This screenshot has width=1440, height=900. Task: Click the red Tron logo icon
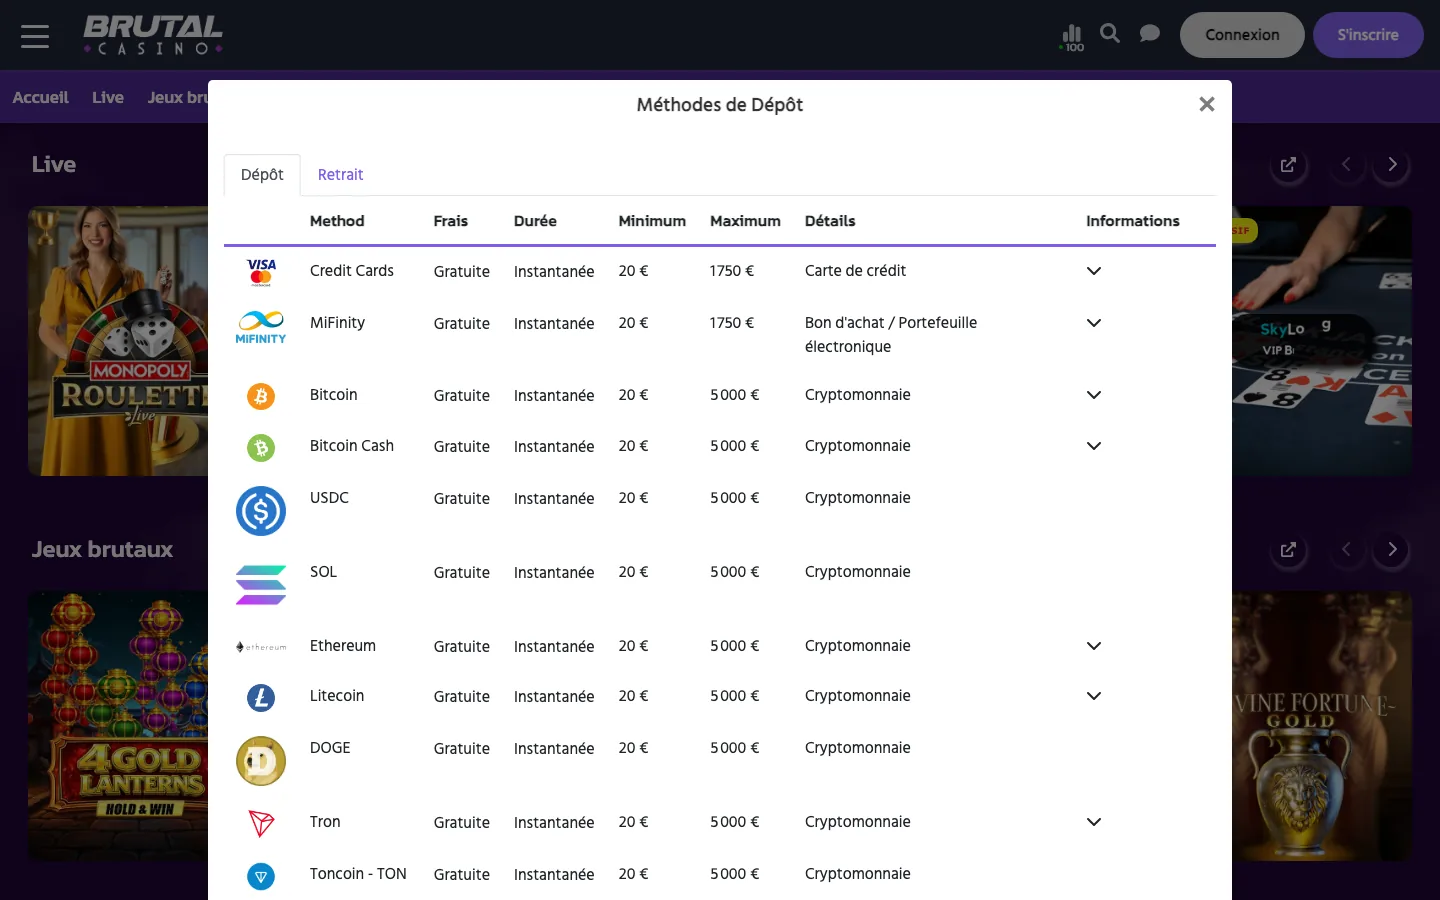pyautogui.click(x=261, y=823)
